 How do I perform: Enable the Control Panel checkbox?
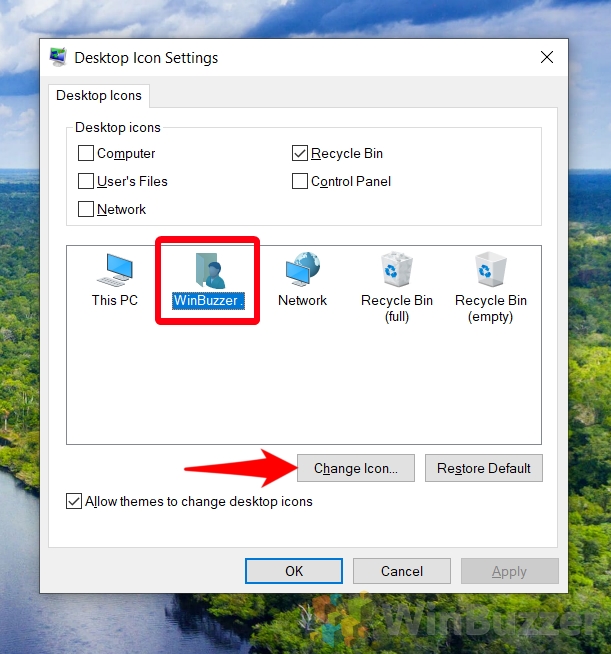coord(300,181)
